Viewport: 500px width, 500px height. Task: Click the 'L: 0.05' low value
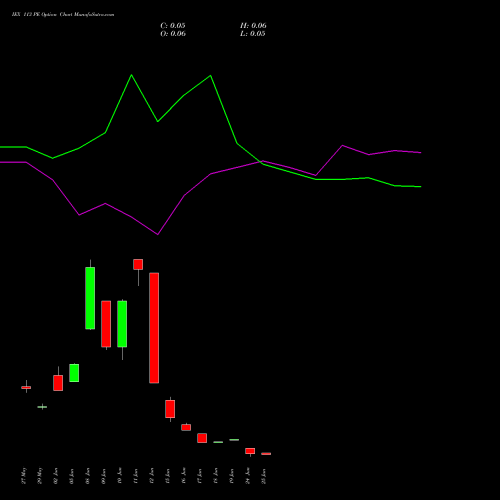click(x=253, y=34)
